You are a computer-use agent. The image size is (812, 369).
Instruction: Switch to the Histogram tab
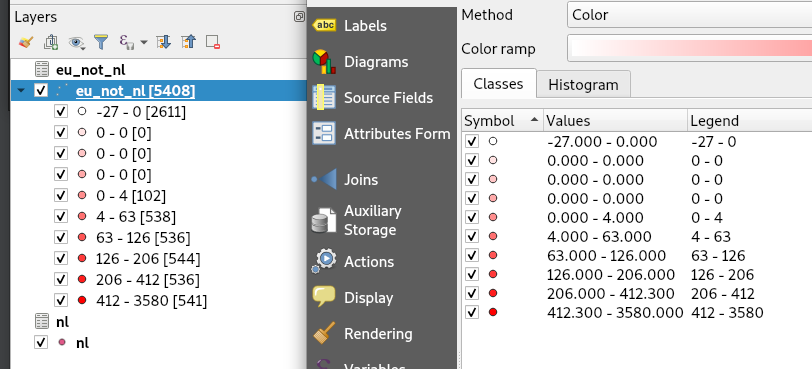click(x=583, y=84)
